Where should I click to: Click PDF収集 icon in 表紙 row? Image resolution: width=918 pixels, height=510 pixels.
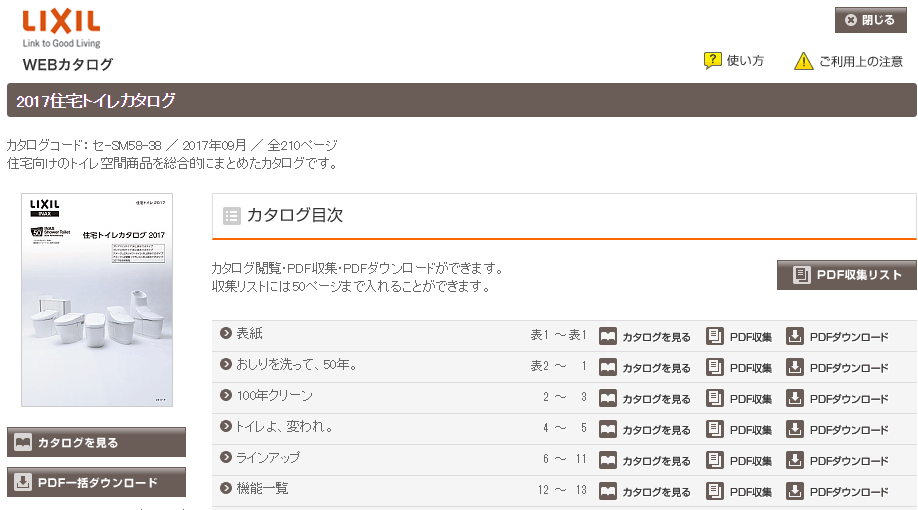click(x=715, y=336)
